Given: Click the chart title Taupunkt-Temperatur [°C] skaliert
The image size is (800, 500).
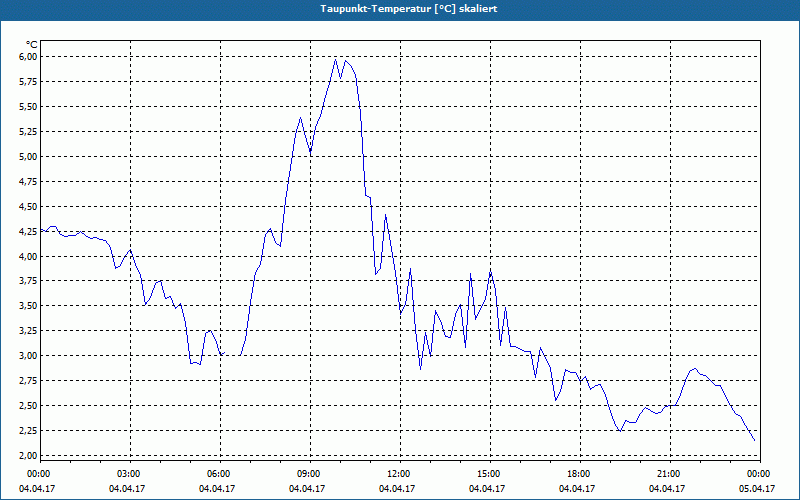Looking at the screenshot, I should pyautogui.click(x=409, y=9).
